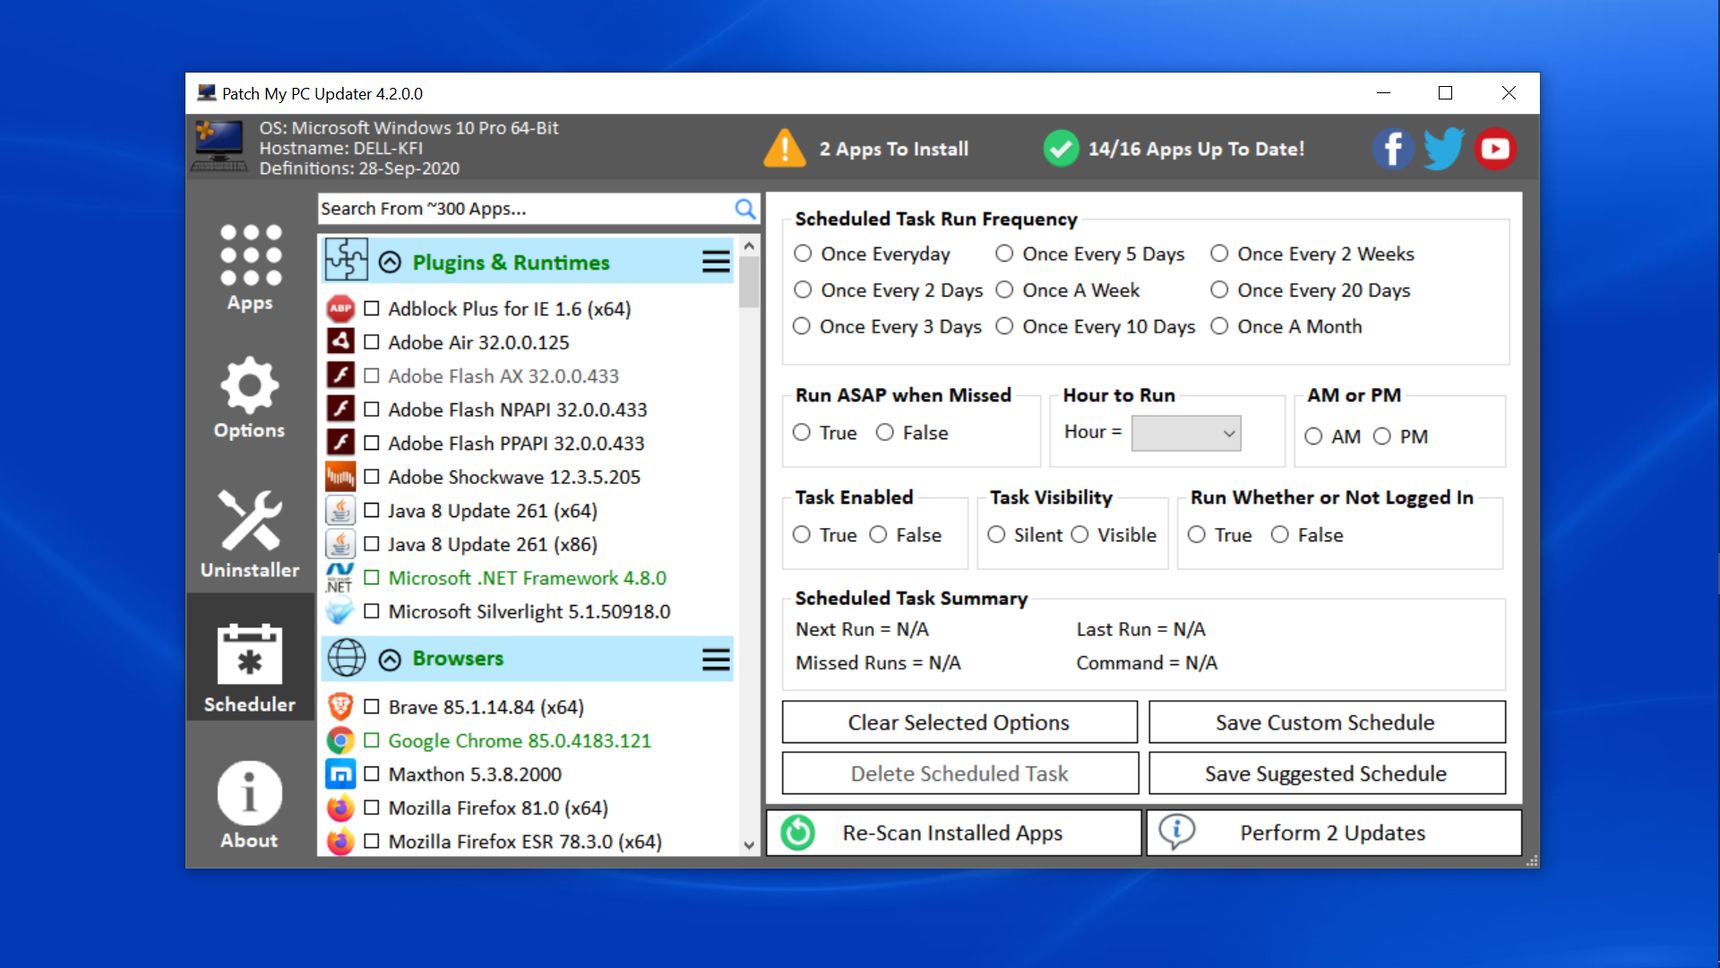Click the app list scrollbar down arrow

click(749, 845)
